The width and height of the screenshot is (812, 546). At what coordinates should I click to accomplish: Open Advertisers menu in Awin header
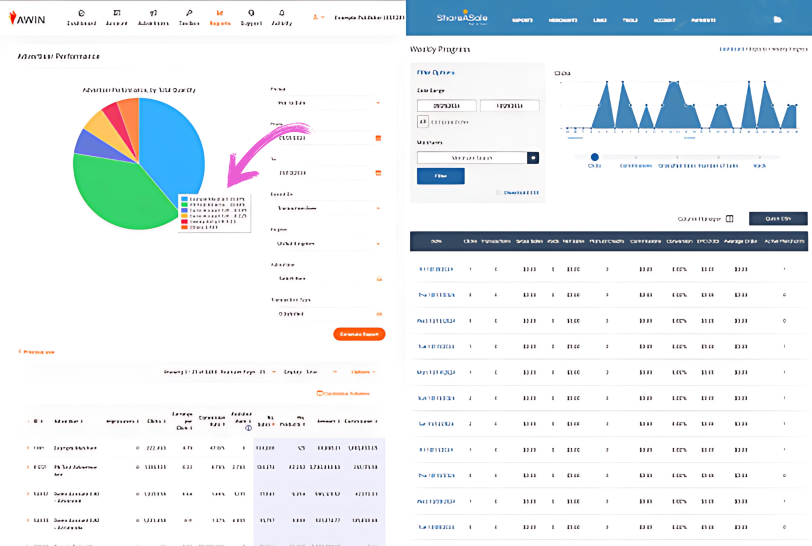point(153,17)
